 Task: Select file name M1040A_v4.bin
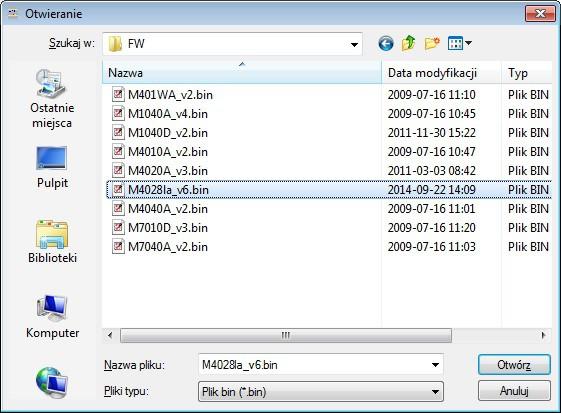click(168, 114)
